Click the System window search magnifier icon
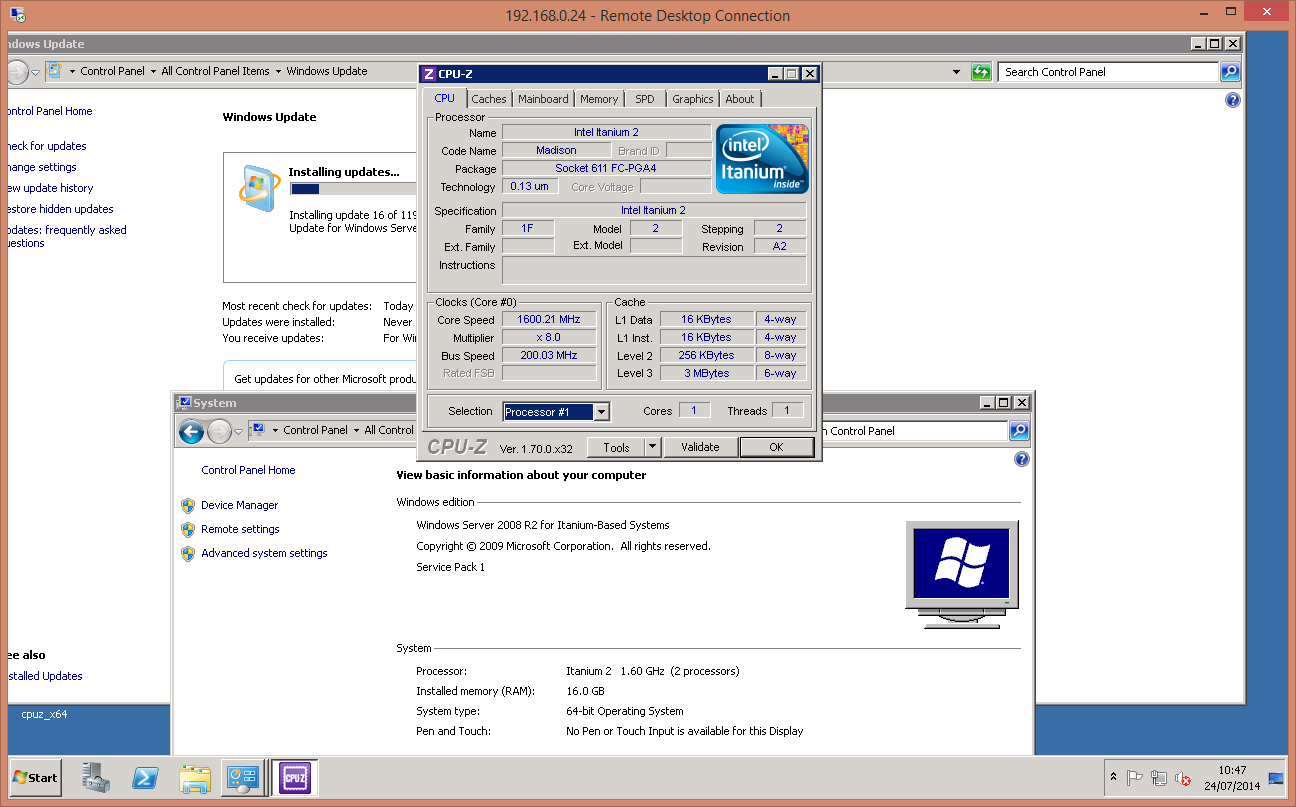The width and height of the screenshot is (1296, 807). [1018, 431]
